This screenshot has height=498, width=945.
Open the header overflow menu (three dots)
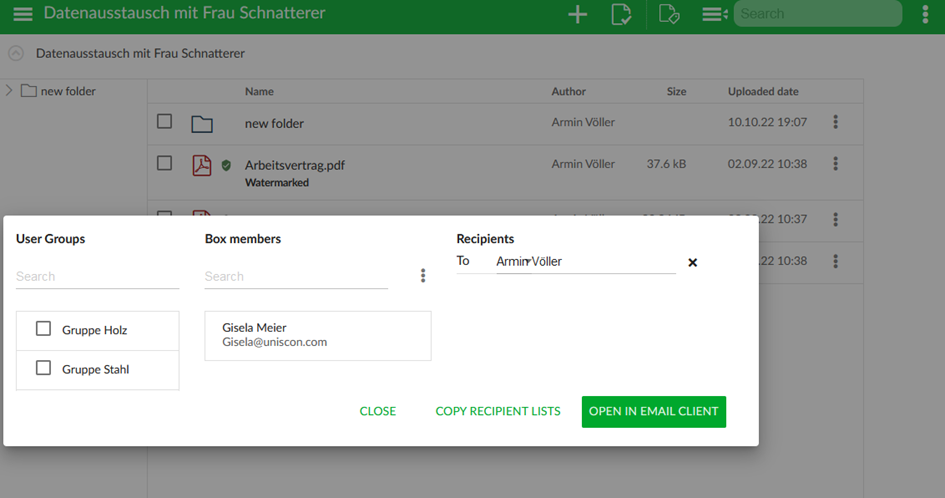[x=925, y=14]
